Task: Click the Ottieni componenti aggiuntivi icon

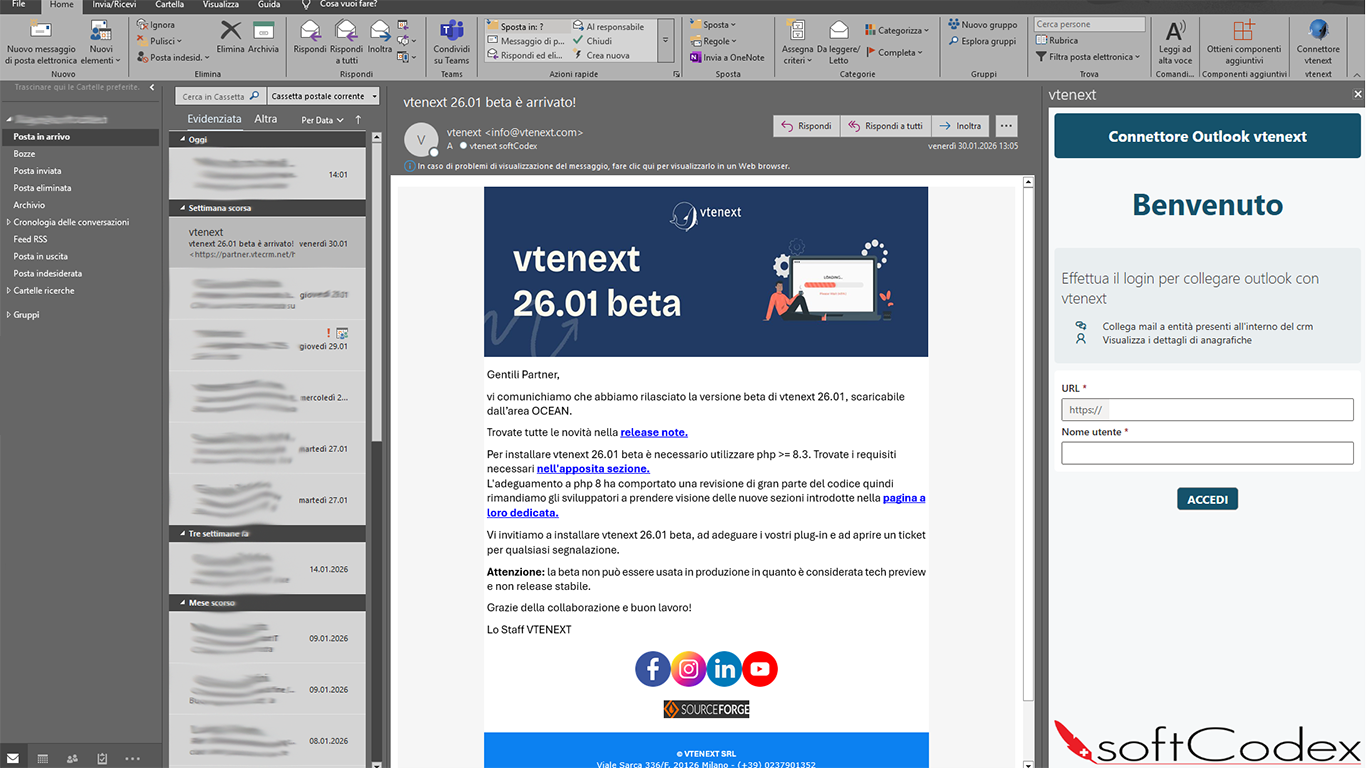Action: (x=1243, y=29)
